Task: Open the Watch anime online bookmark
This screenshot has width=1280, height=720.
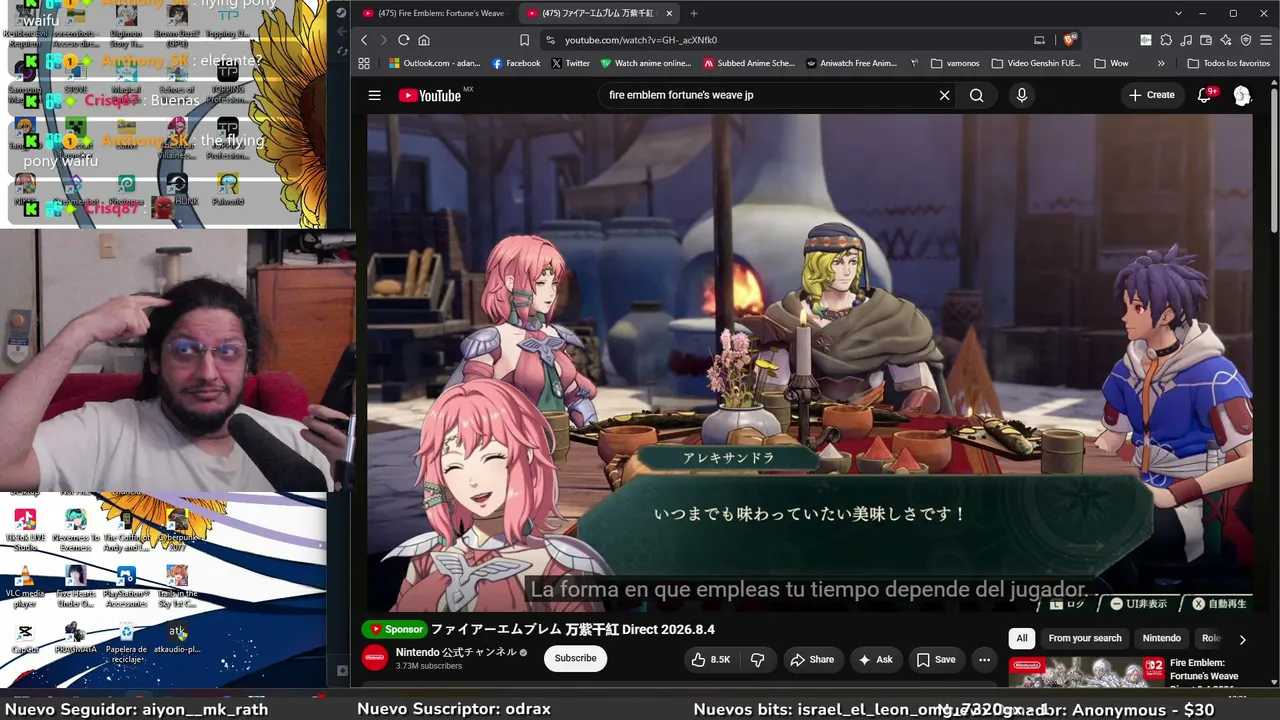Action: [645, 63]
